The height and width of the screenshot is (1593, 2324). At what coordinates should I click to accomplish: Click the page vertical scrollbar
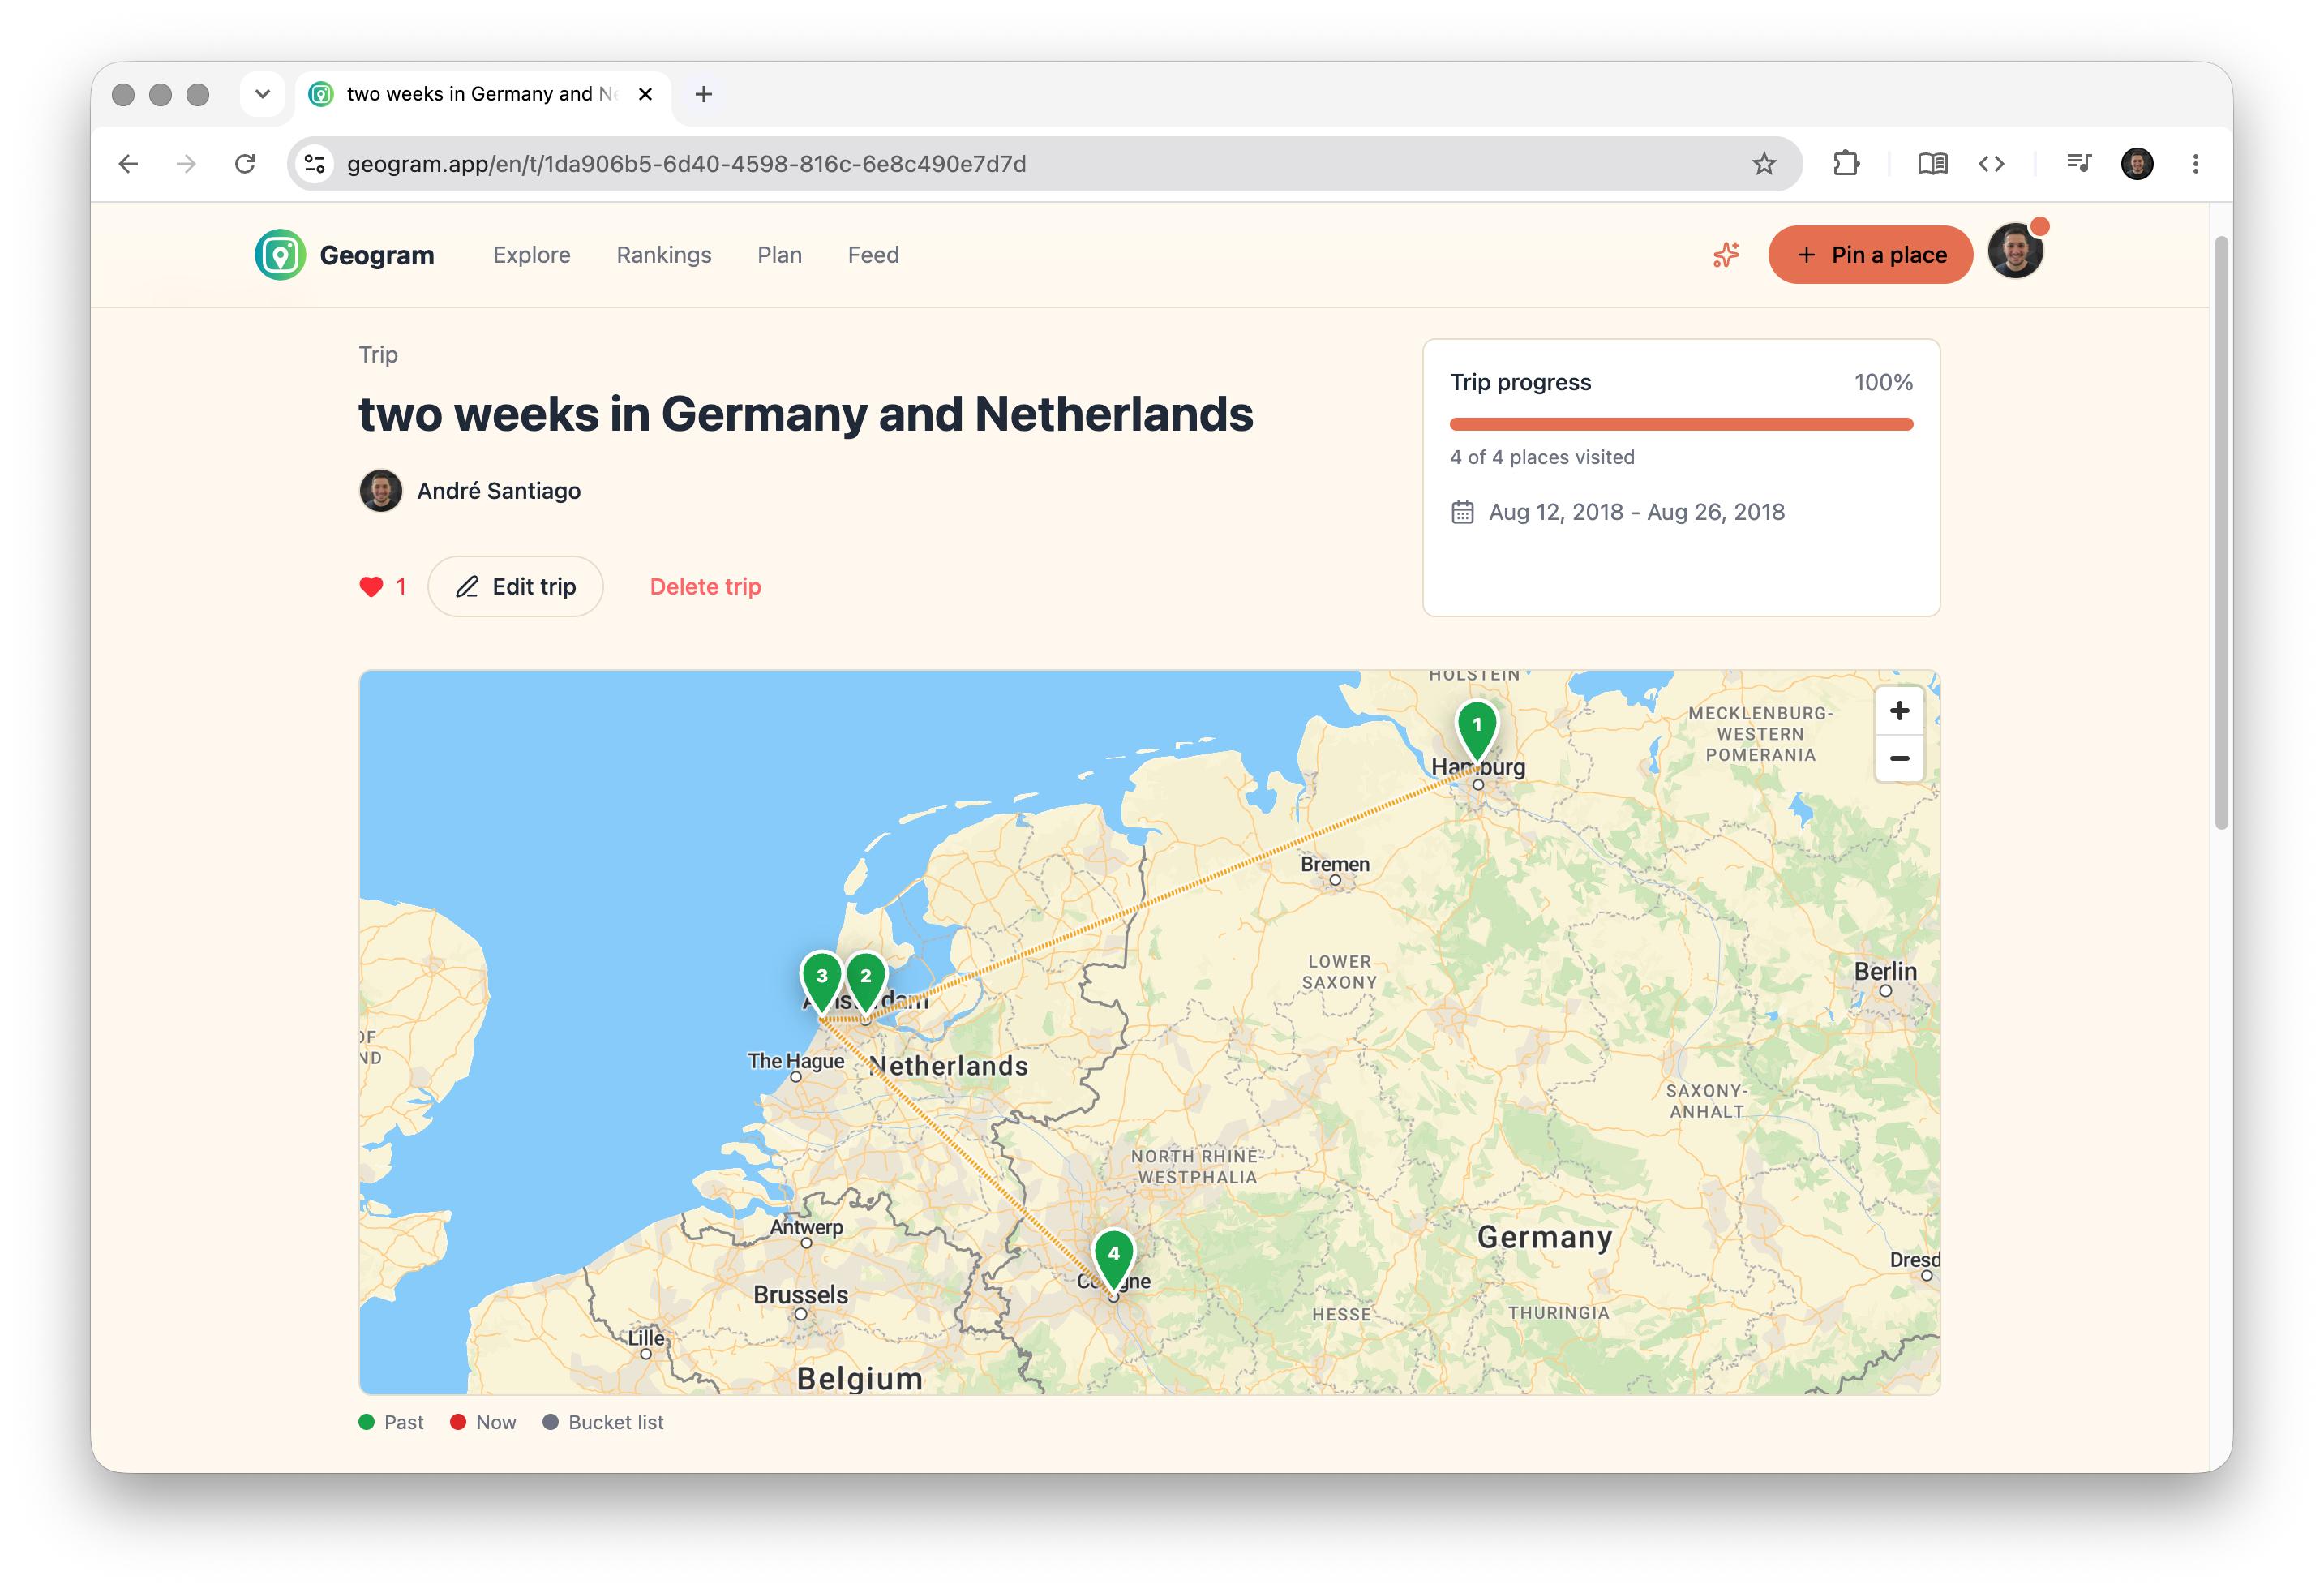click(x=2221, y=532)
